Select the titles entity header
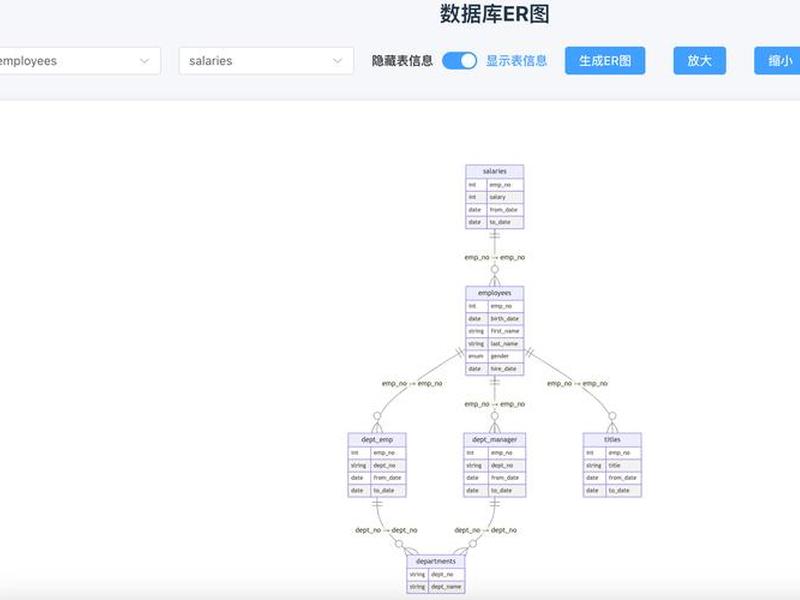Viewport: 800px width, 600px height. tap(612, 439)
